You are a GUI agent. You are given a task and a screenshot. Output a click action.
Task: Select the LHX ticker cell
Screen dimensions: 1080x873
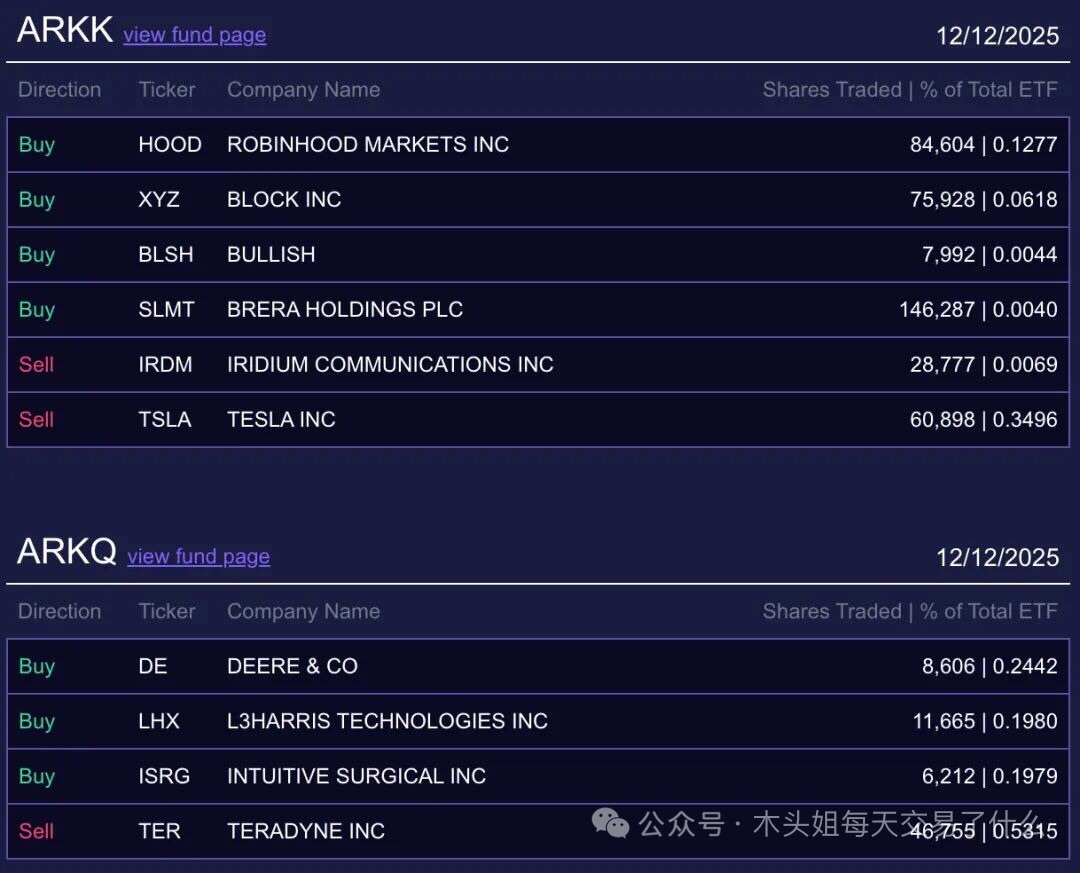coord(159,721)
